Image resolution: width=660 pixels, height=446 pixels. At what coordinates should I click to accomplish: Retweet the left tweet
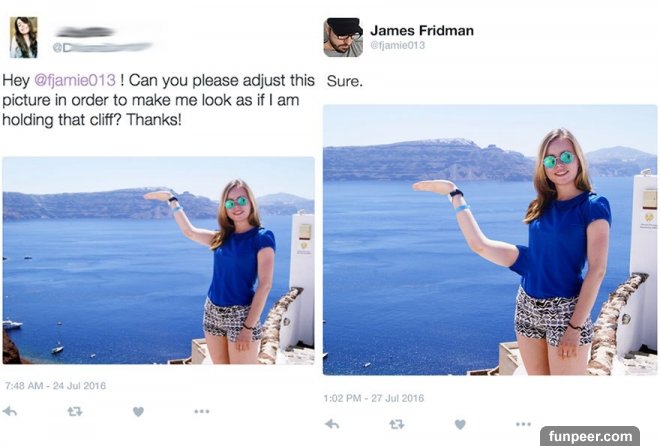point(75,411)
